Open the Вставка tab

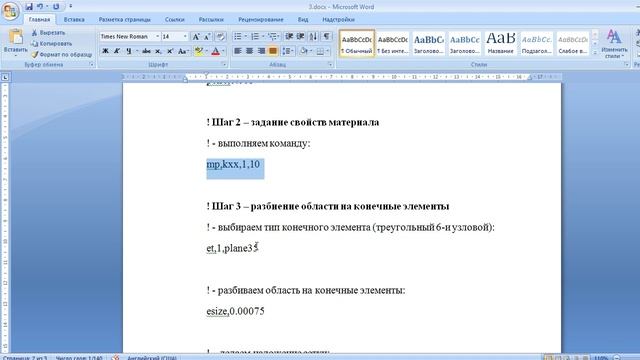click(x=74, y=19)
